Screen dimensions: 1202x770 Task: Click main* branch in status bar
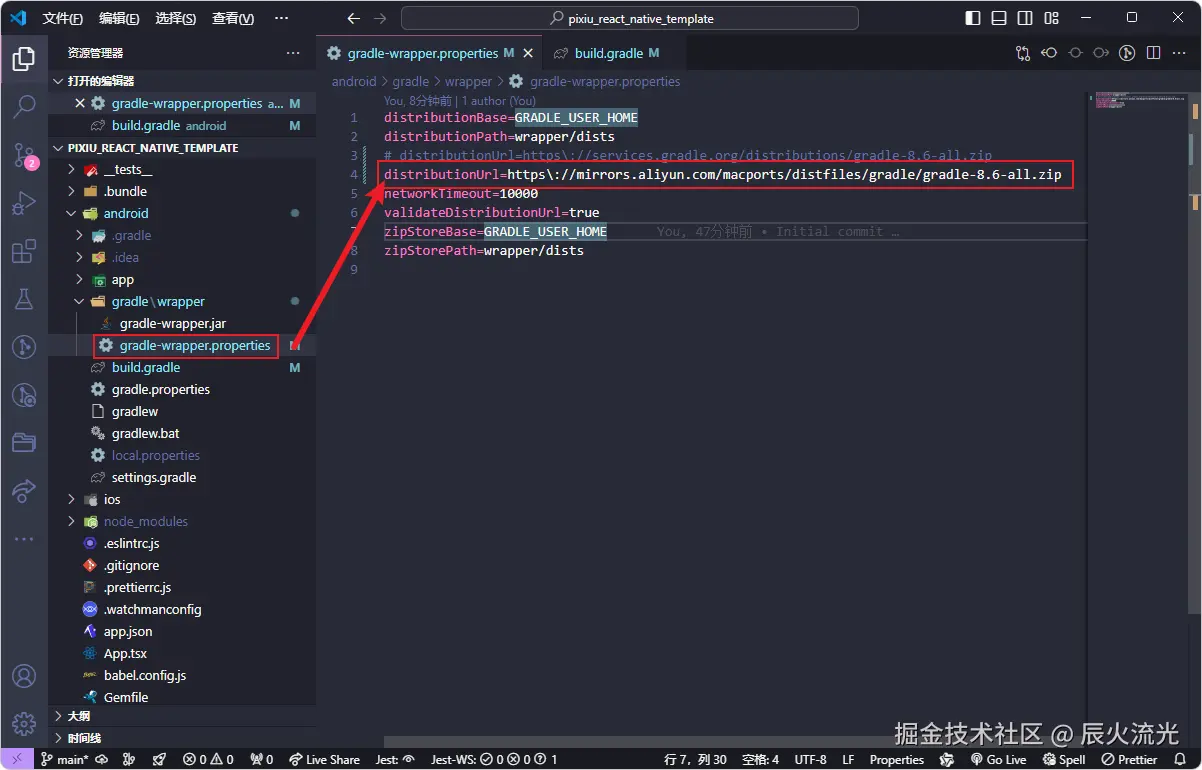65,760
